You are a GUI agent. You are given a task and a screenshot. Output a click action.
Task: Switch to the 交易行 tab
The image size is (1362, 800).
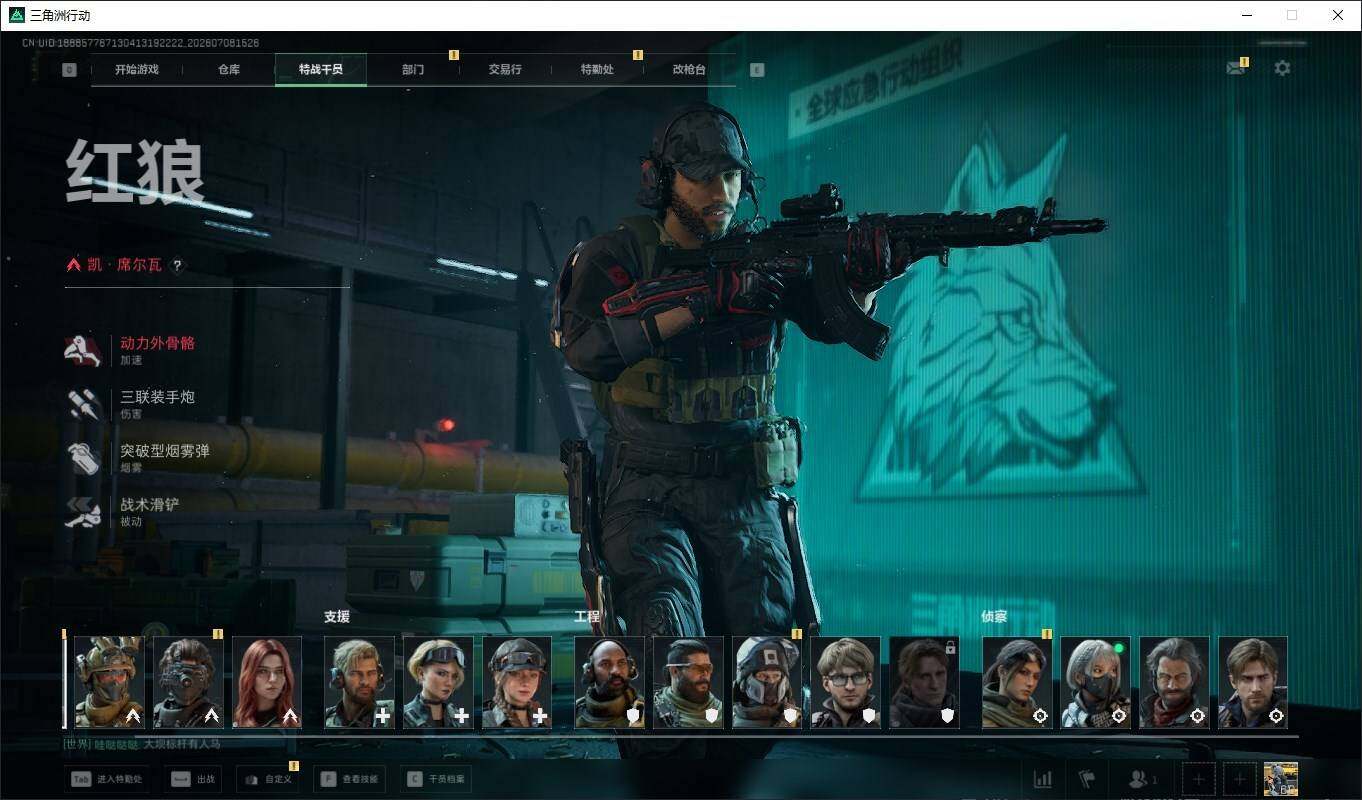tap(505, 70)
